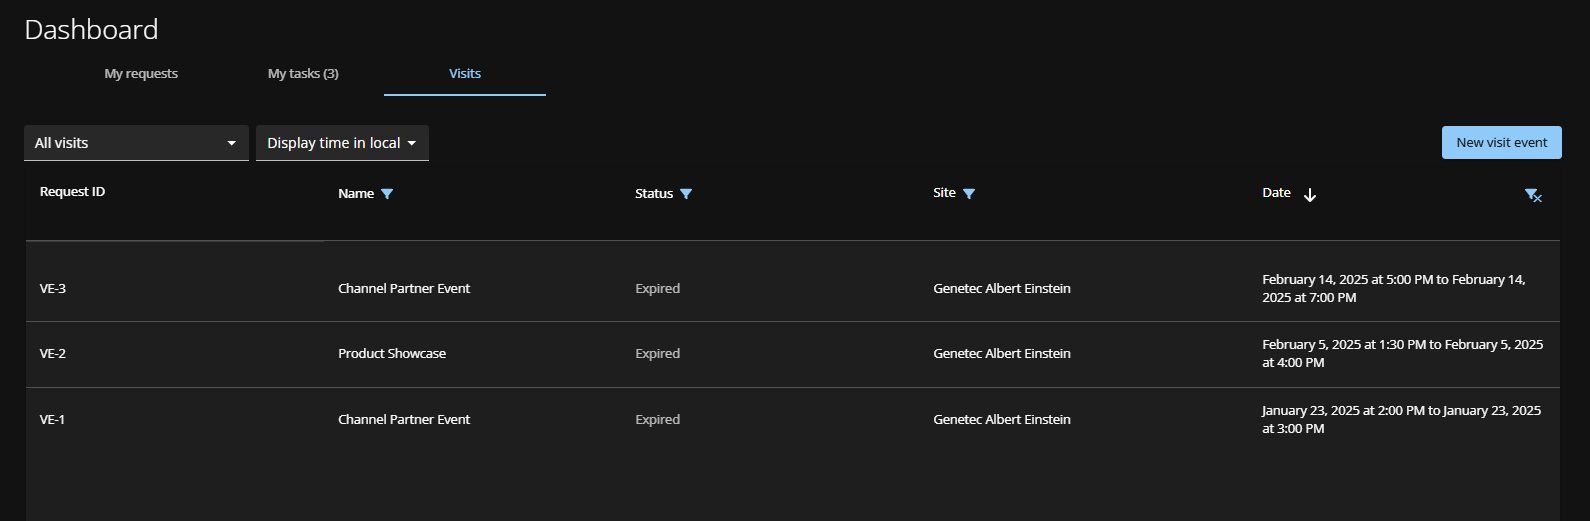Click the Site column filter icon
The height and width of the screenshot is (521, 1590).
tap(969, 194)
